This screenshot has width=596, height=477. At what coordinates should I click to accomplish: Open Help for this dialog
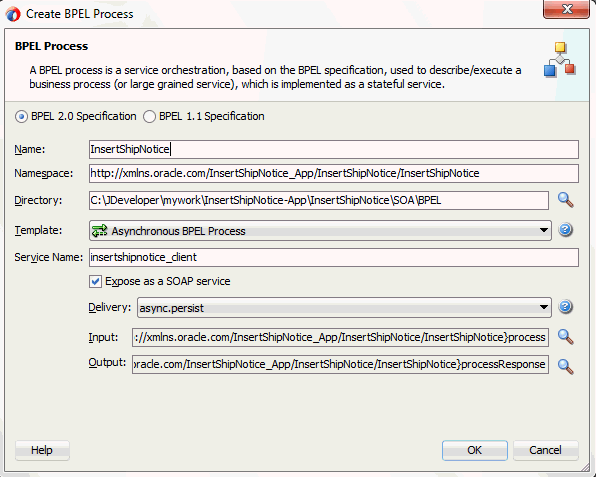pos(42,450)
